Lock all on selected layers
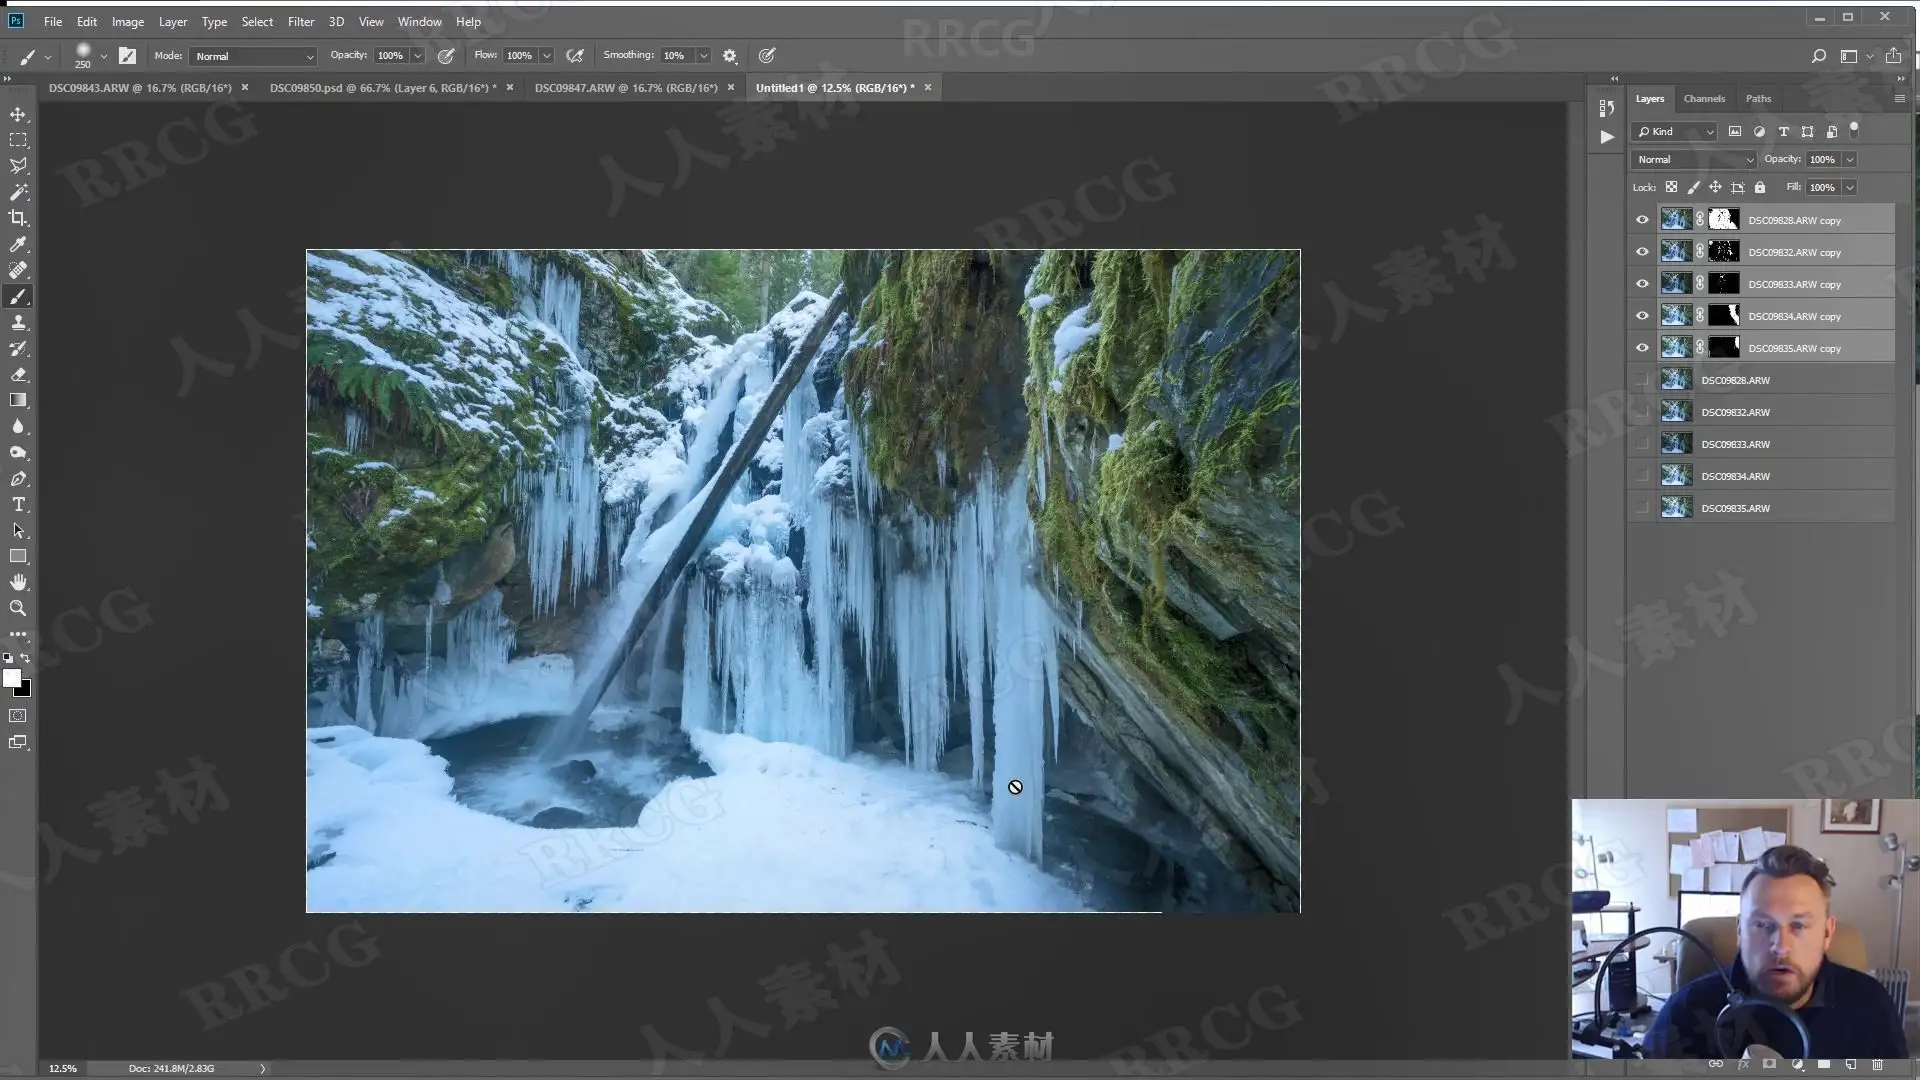This screenshot has width=1920, height=1080. coord(1760,187)
